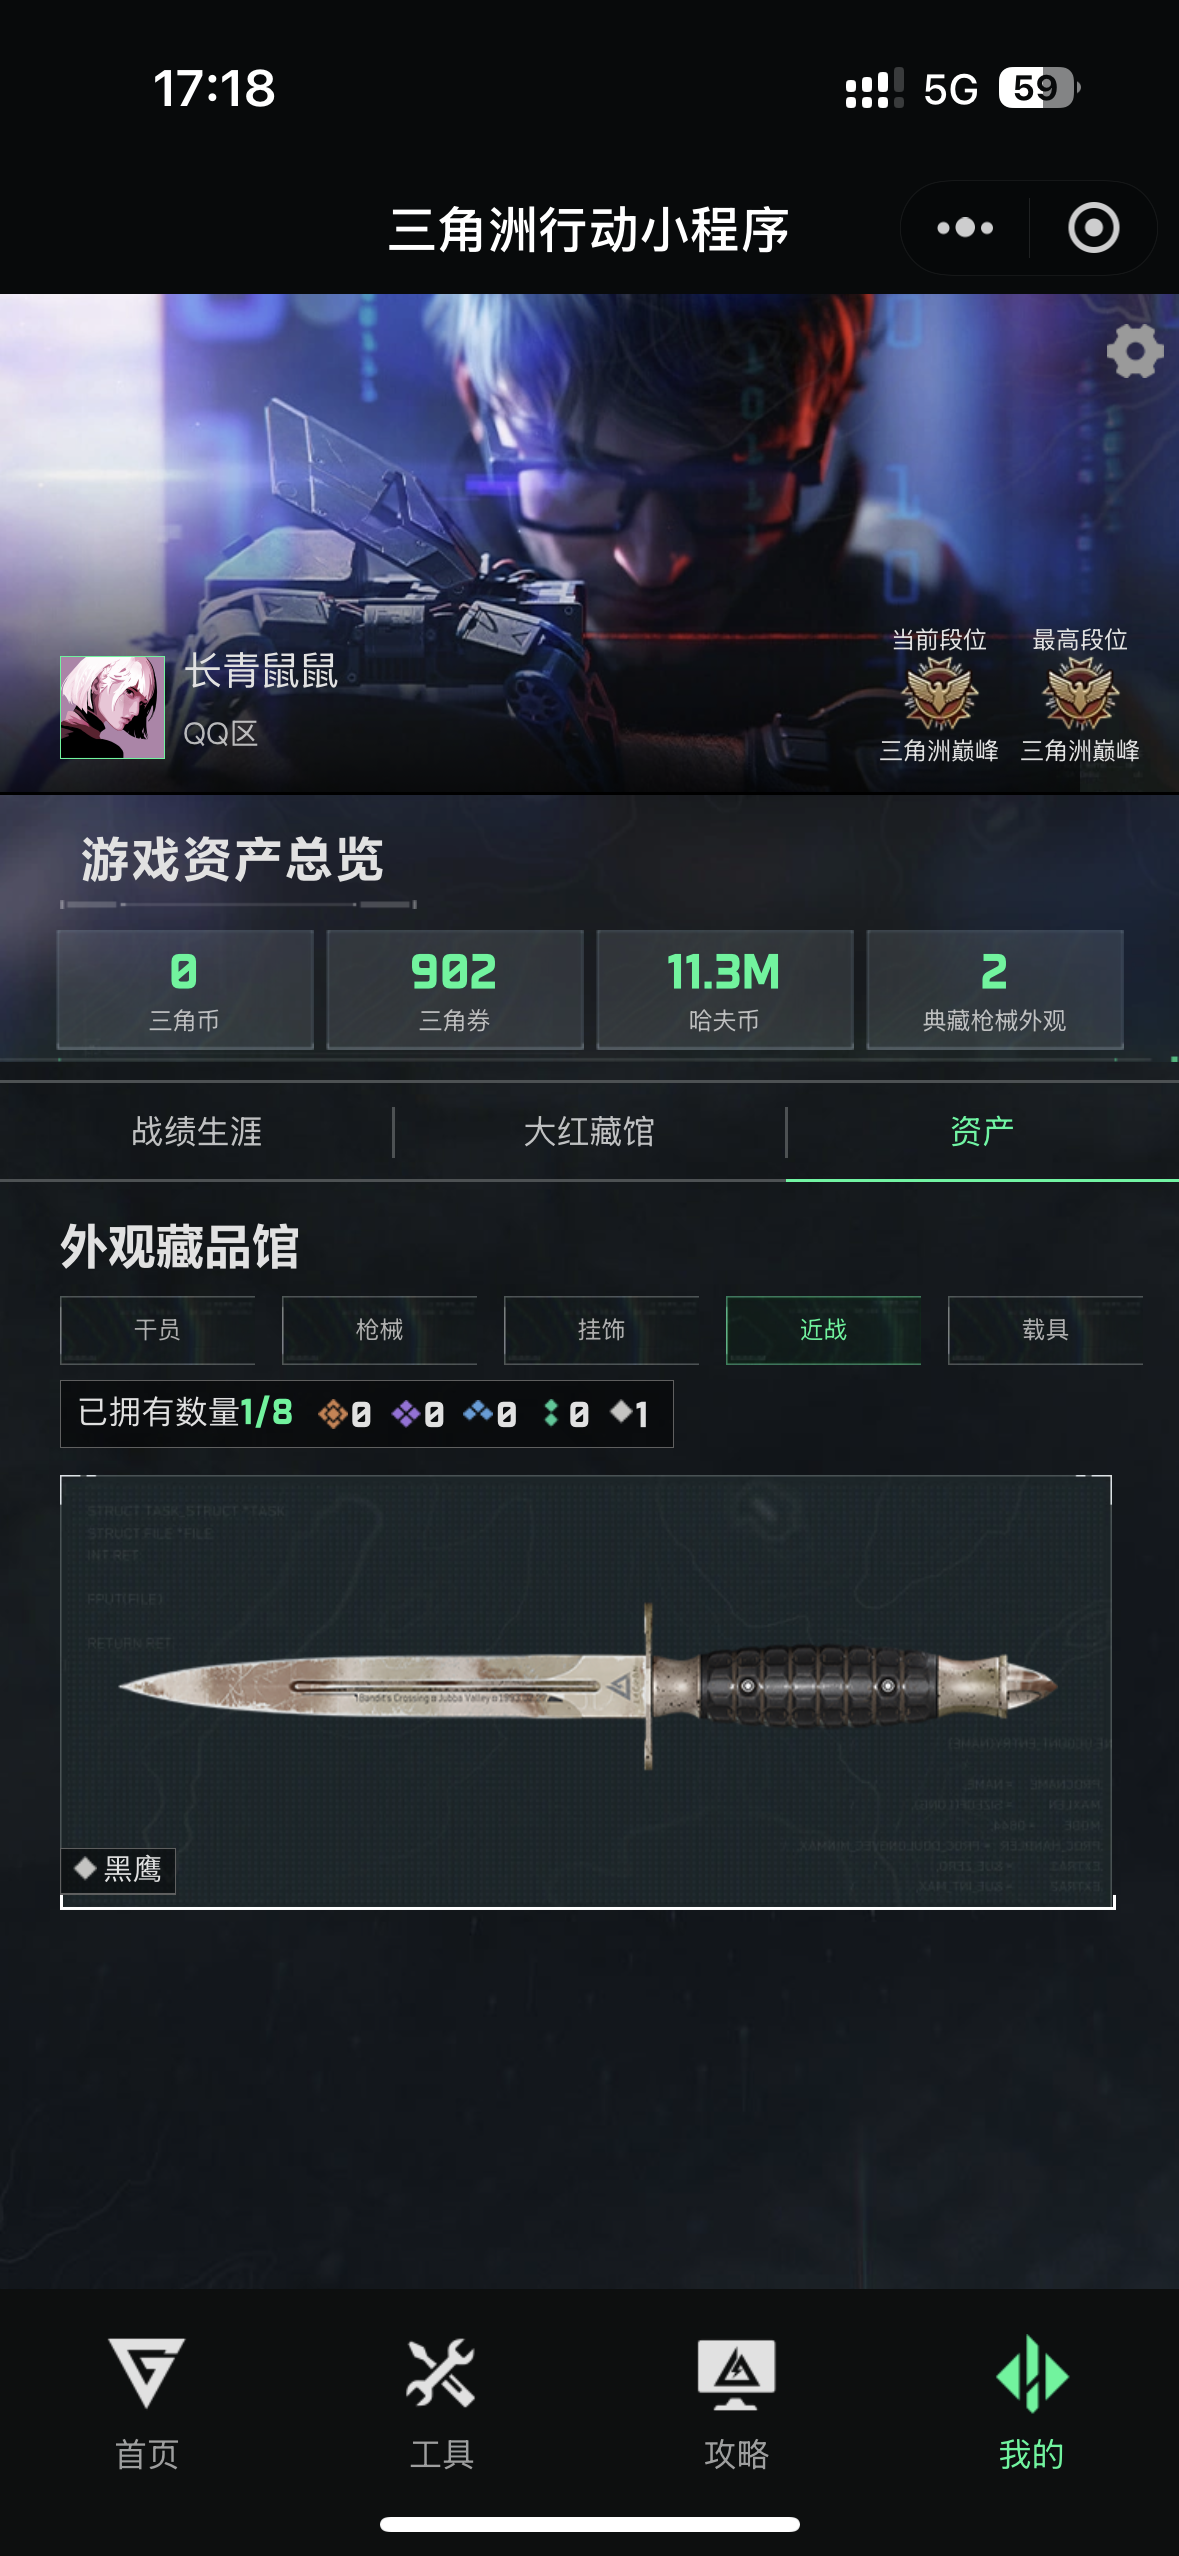Image resolution: width=1179 pixels, height=2556 pixels.
Task: Tap the player avatar picture
Action: coord(112,707)
